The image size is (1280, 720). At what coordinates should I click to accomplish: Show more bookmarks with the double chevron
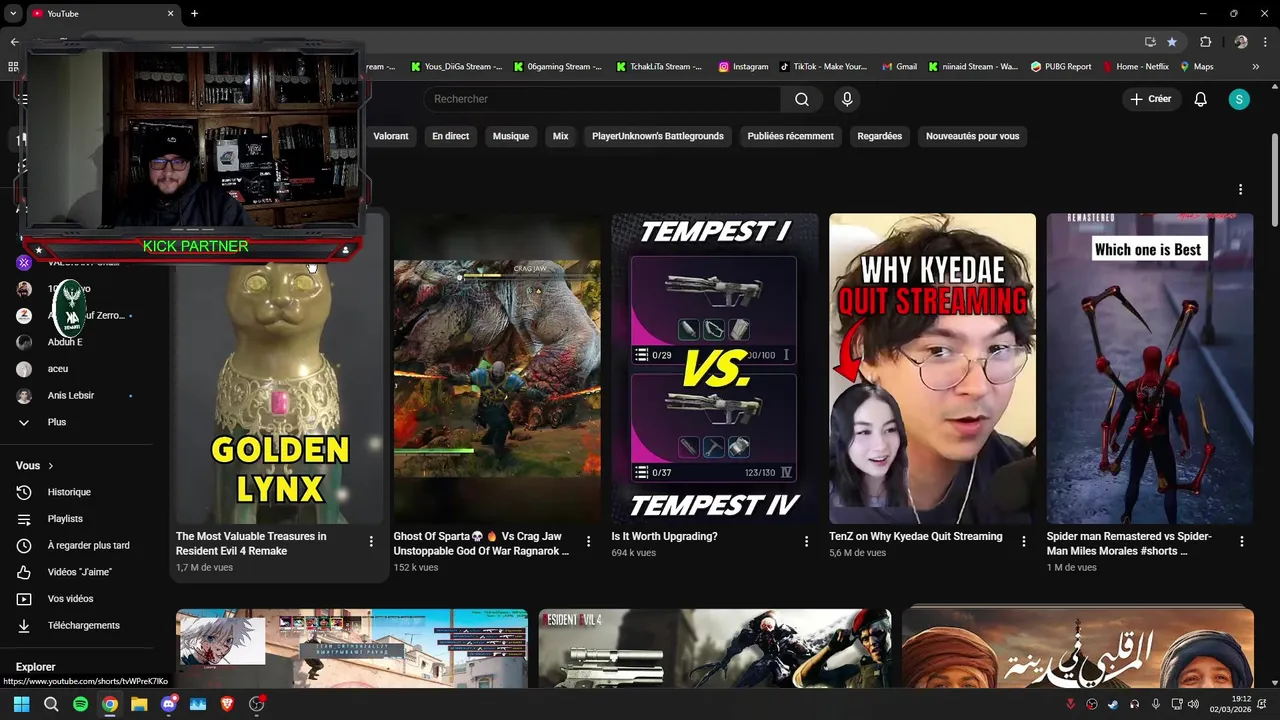point(1256,67)
